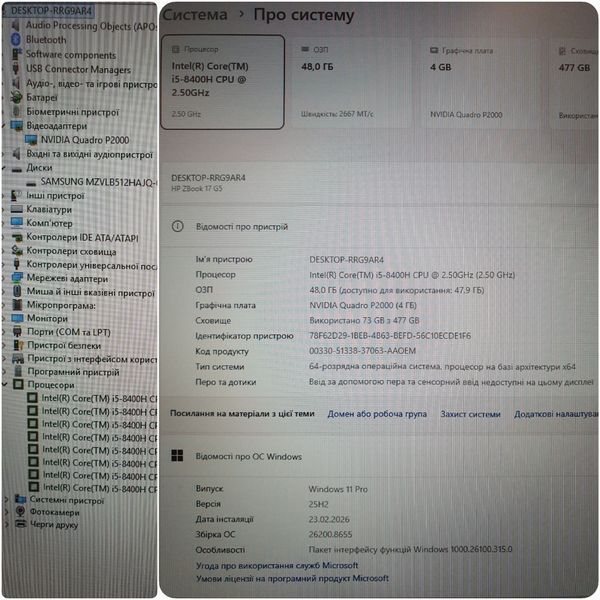
Task: Expand the Системні пристрої node
Action: [6, 499]
